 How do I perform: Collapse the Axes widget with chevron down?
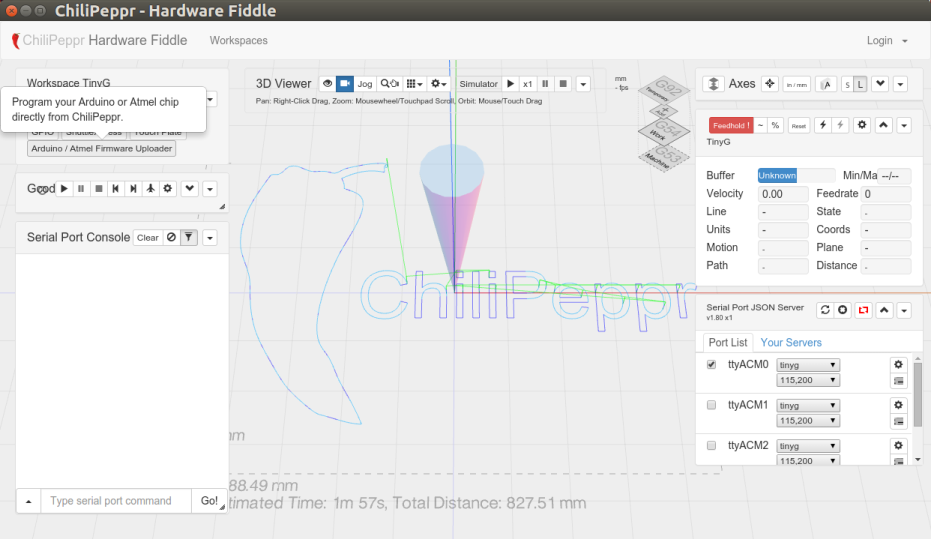881,84
